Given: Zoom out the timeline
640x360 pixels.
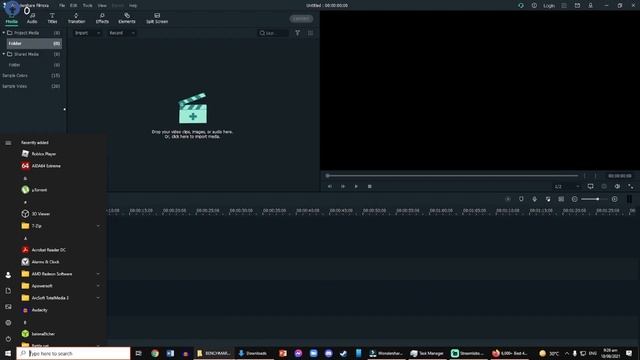Looking at the screenshot, I should [575, 199].
